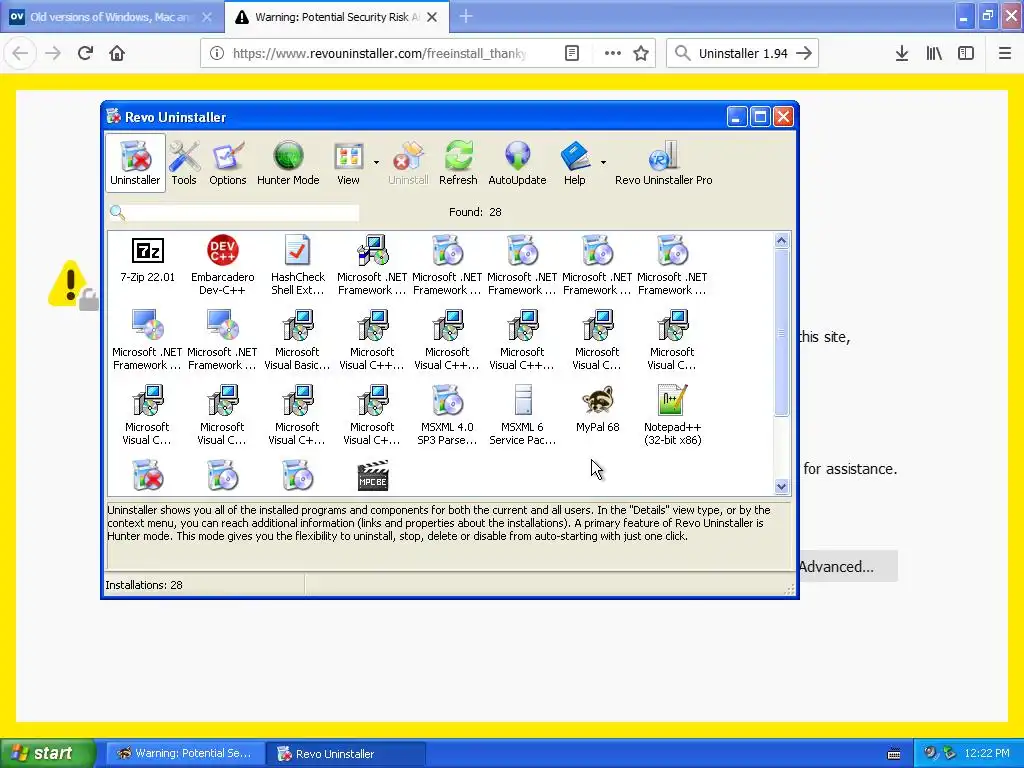
Task: Click the on-screen keyboard tray icon
Action: 894,754
